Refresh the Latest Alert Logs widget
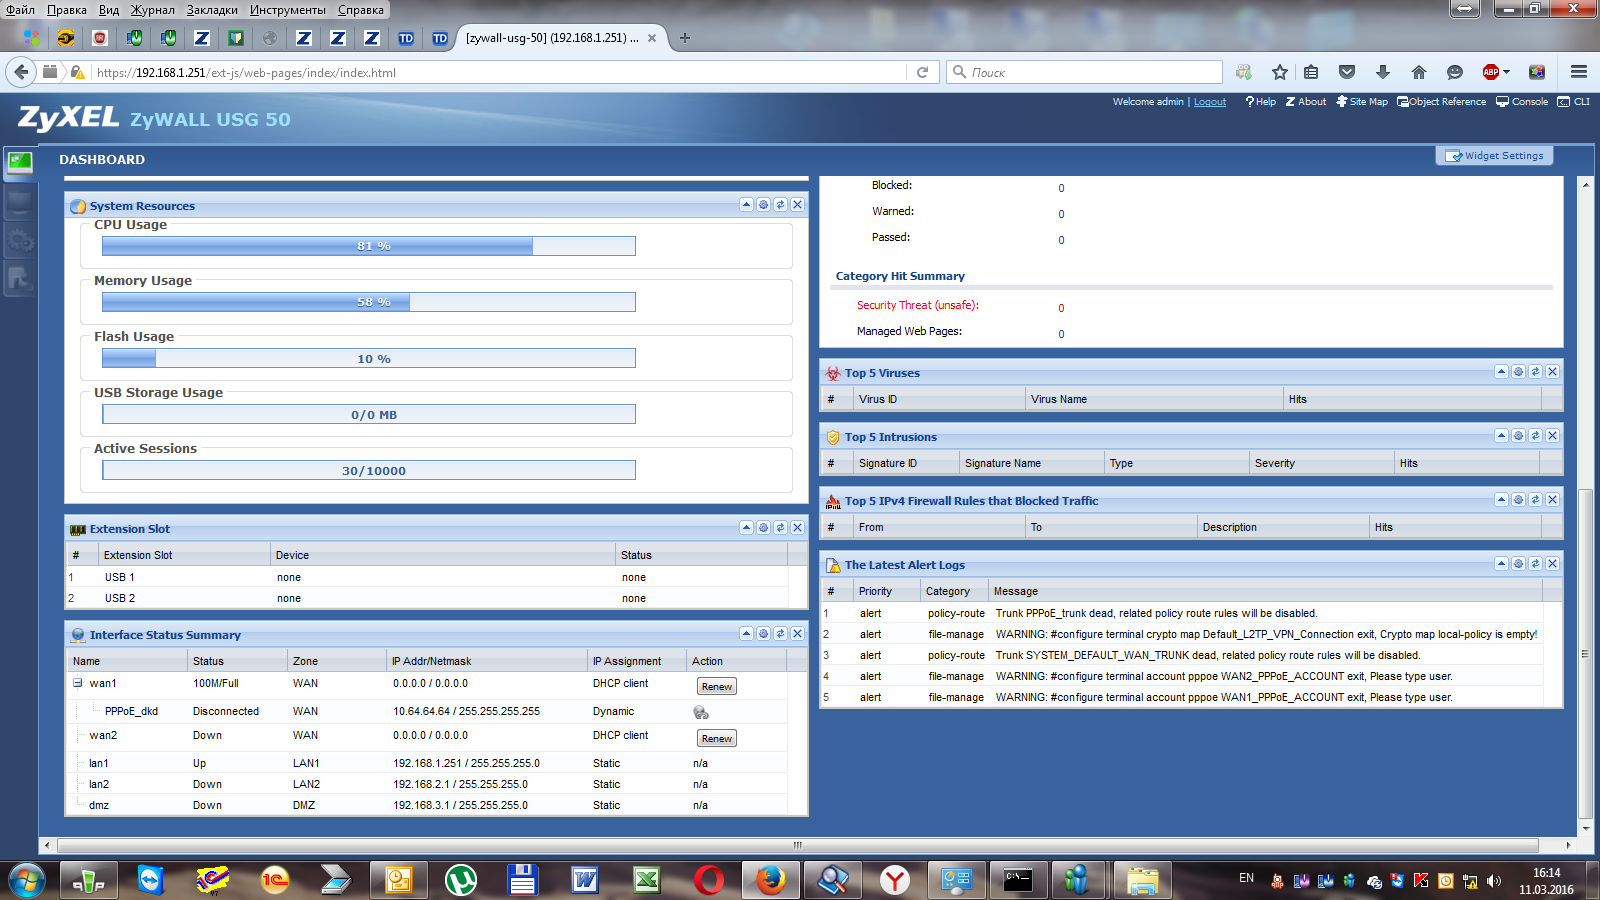1600x900 pixels. [x=1535, y=564]
